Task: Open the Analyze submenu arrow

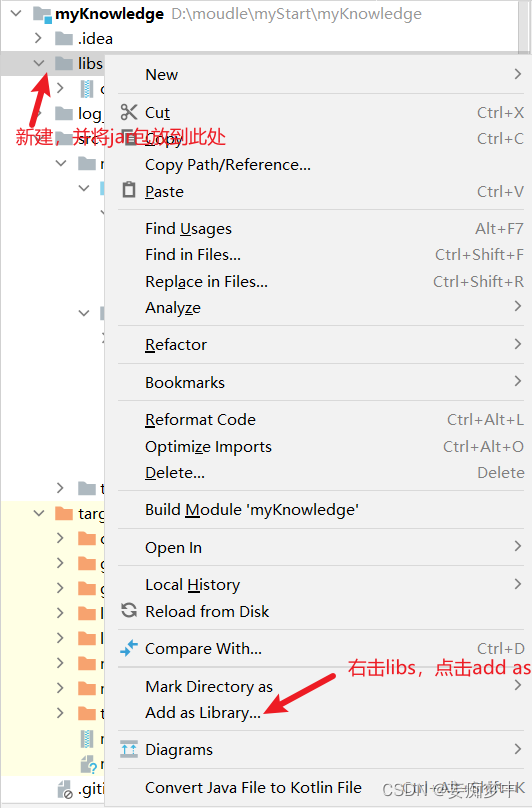Action: pyautogui.click(x=518, y=306)
